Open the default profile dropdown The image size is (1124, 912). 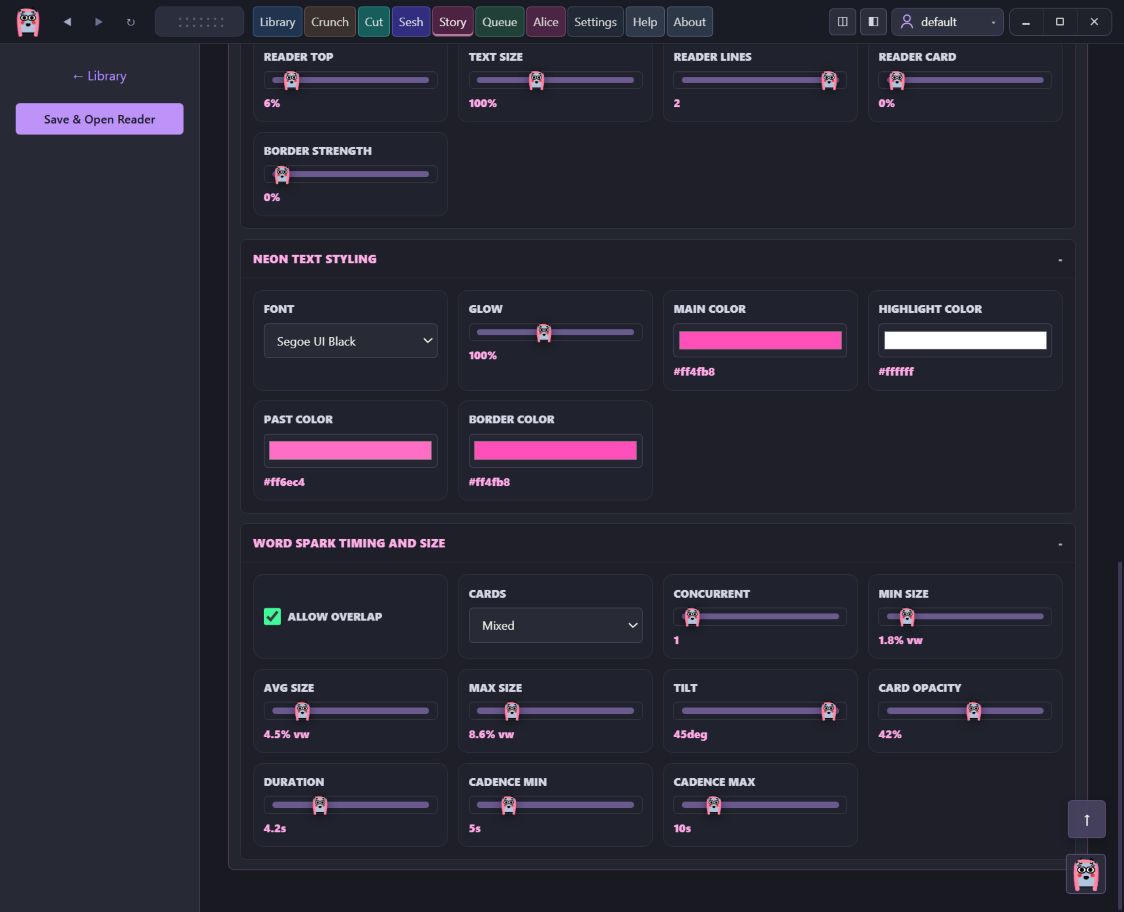tap(947, 22)
